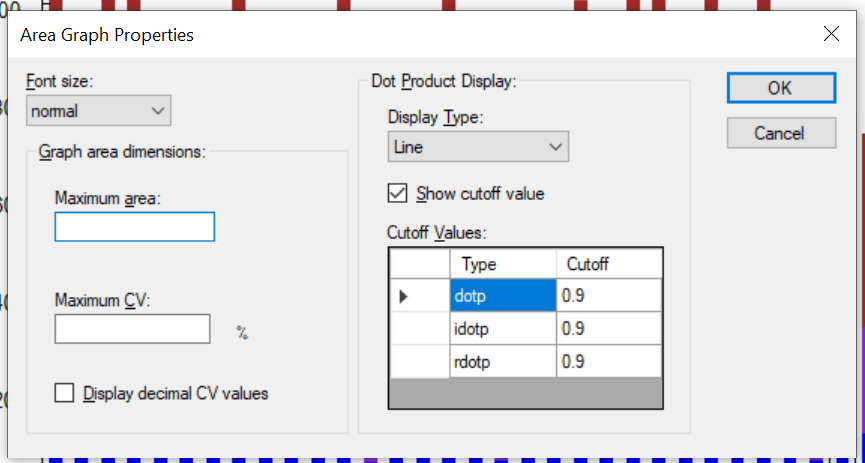
Task: Click the Cutoff column header
Action: (608, 264)
